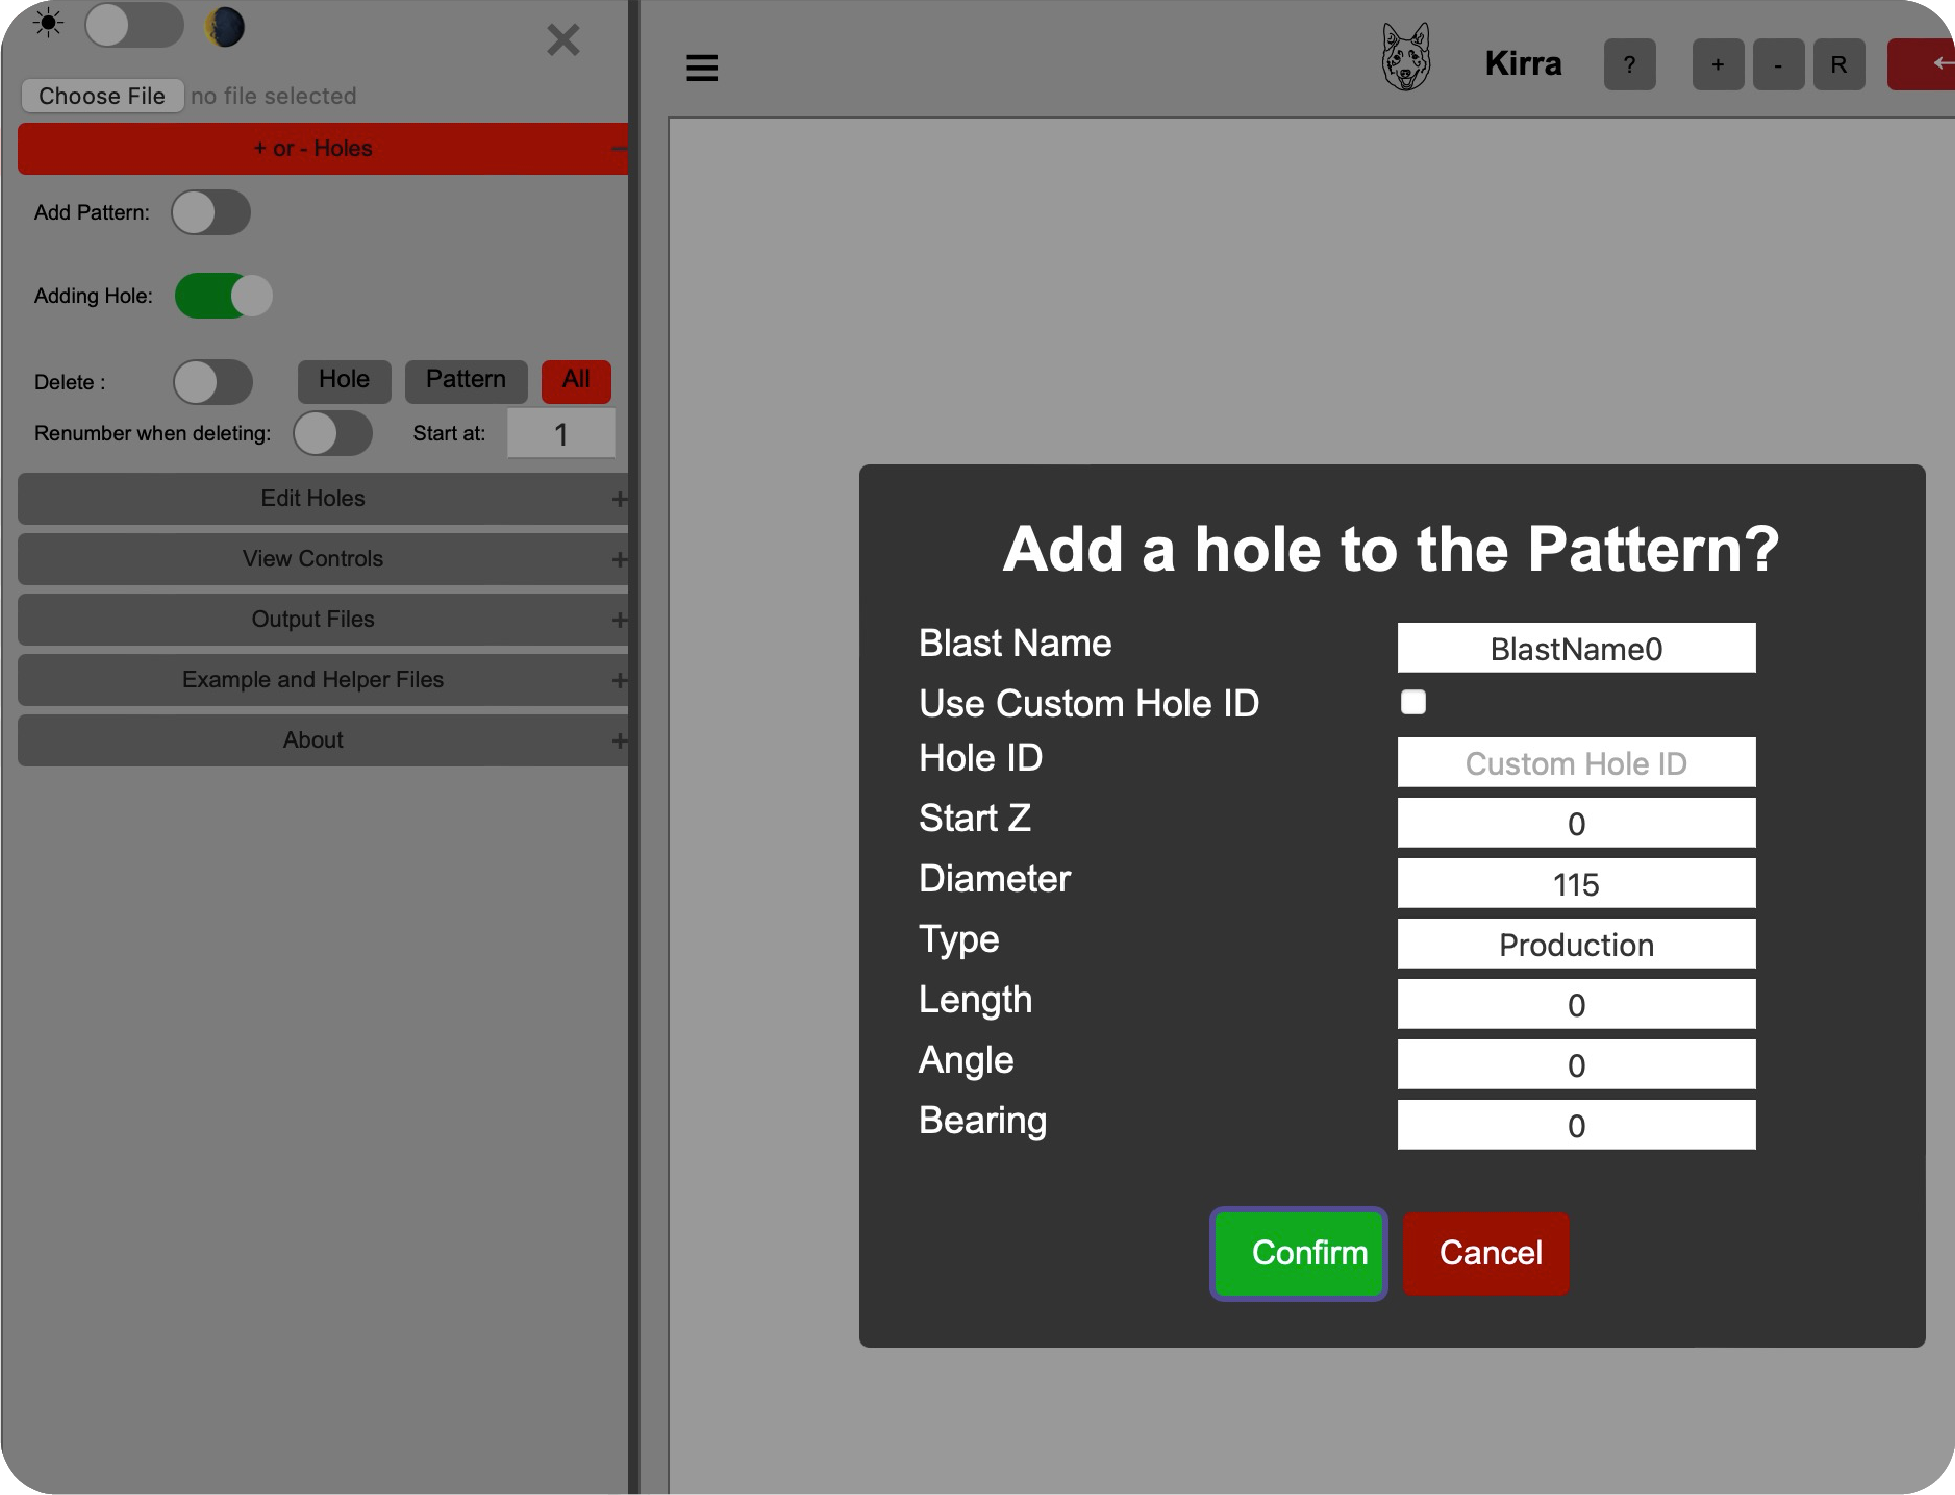Click the moon icon for dark mode
Image resolution: width=1955 pixels, height=1495 pixels.
tap(224, 27)
